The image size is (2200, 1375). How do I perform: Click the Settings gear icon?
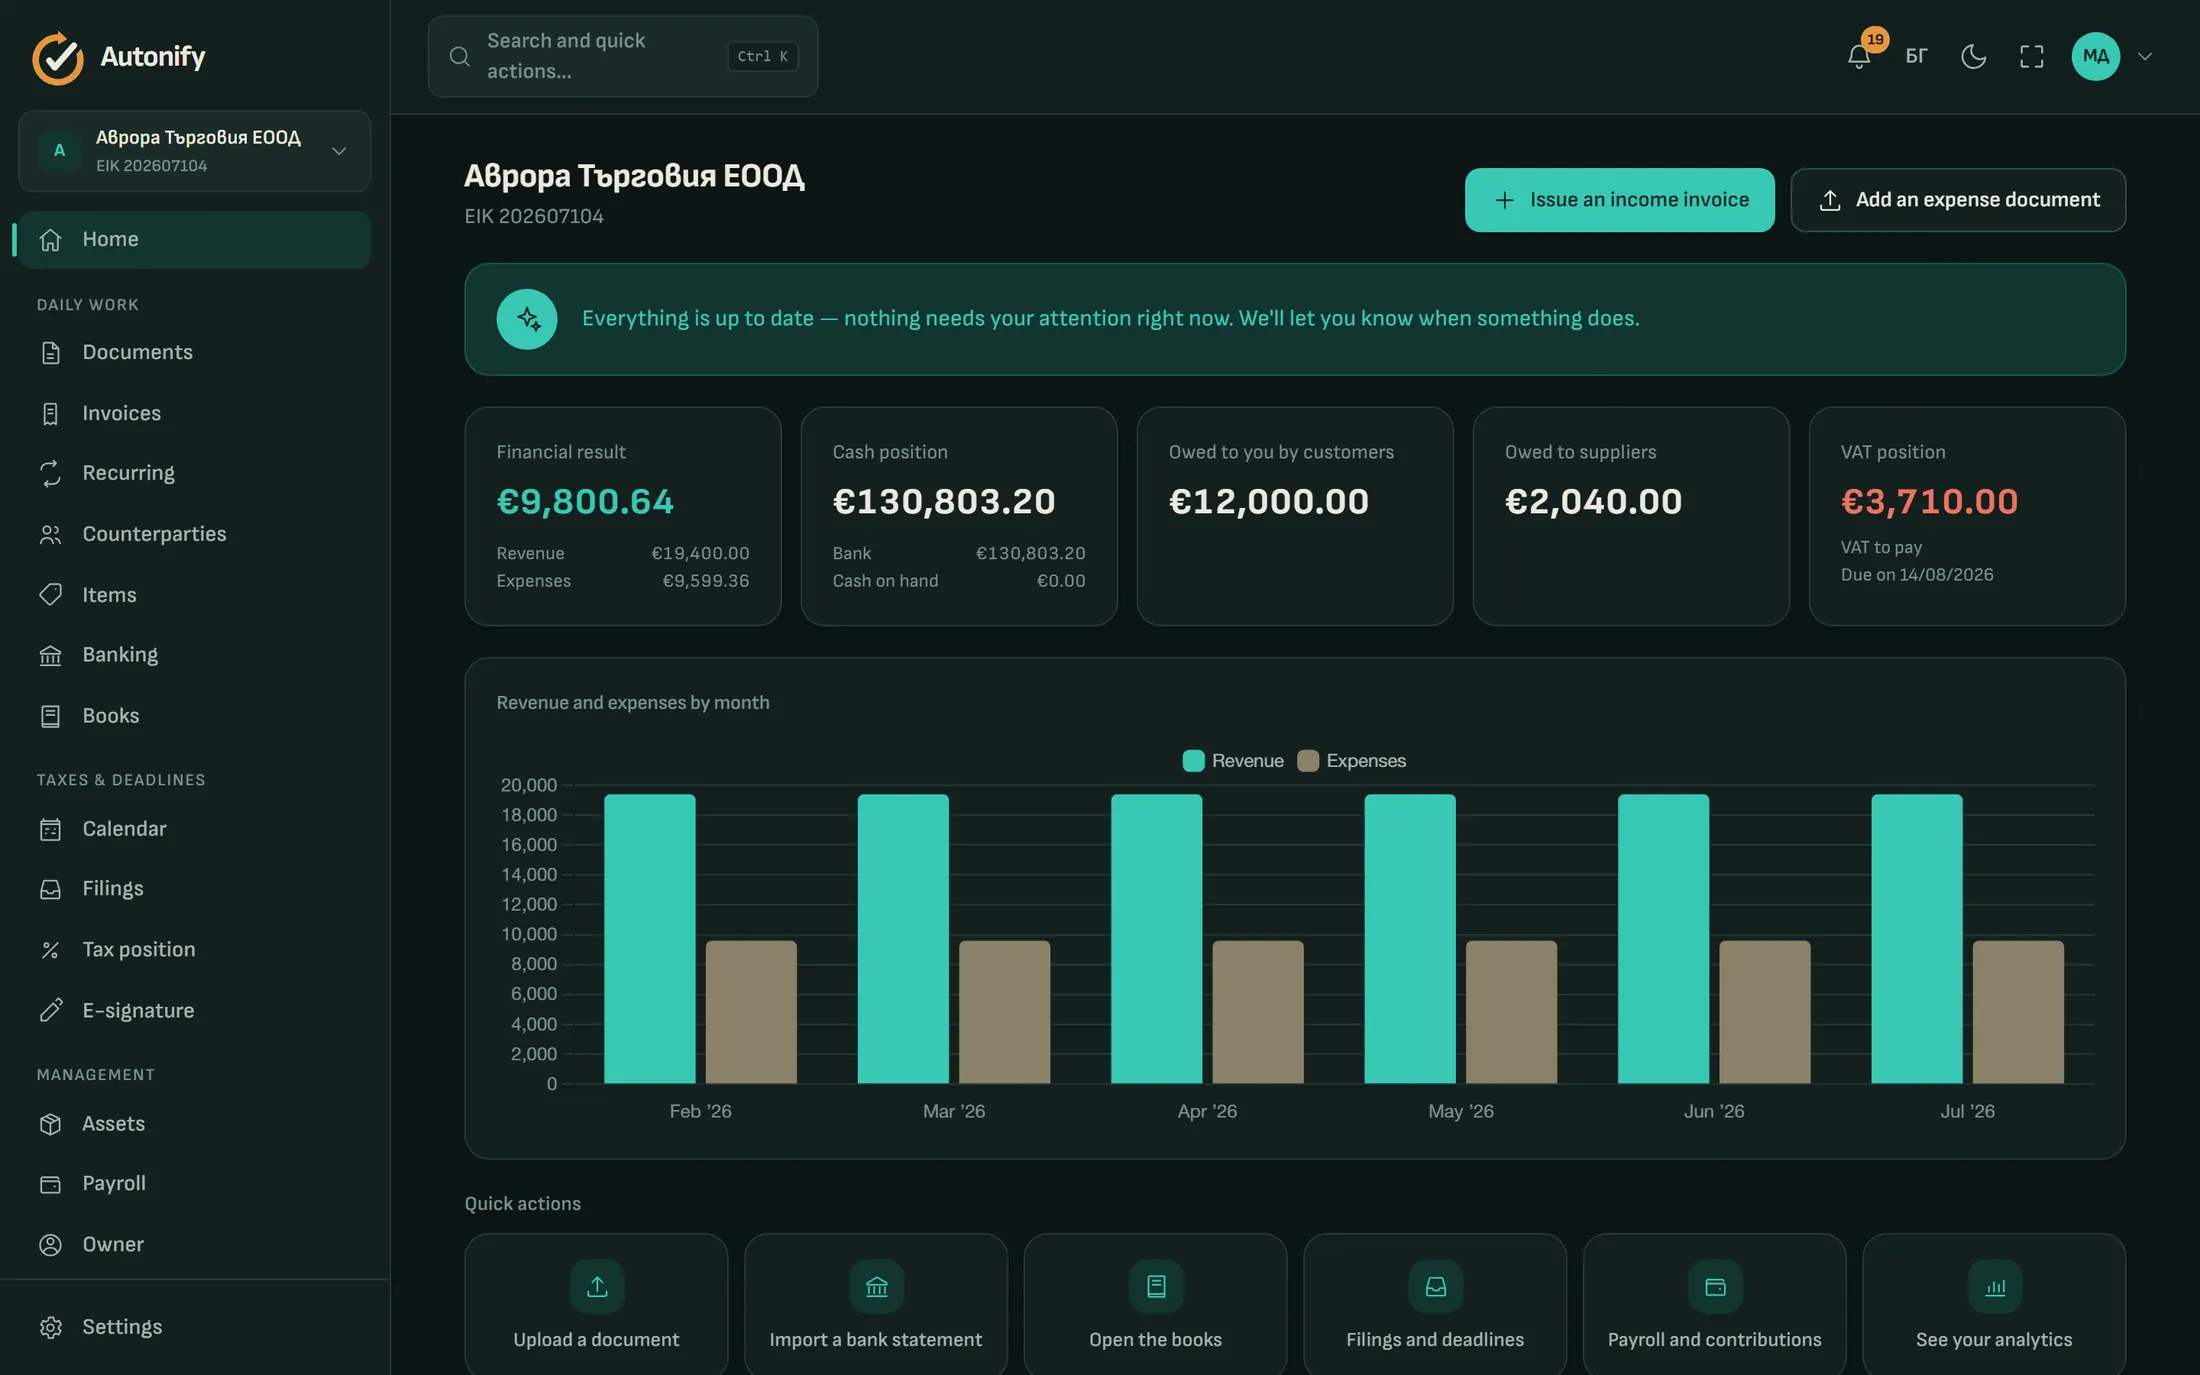point(50,1327)
